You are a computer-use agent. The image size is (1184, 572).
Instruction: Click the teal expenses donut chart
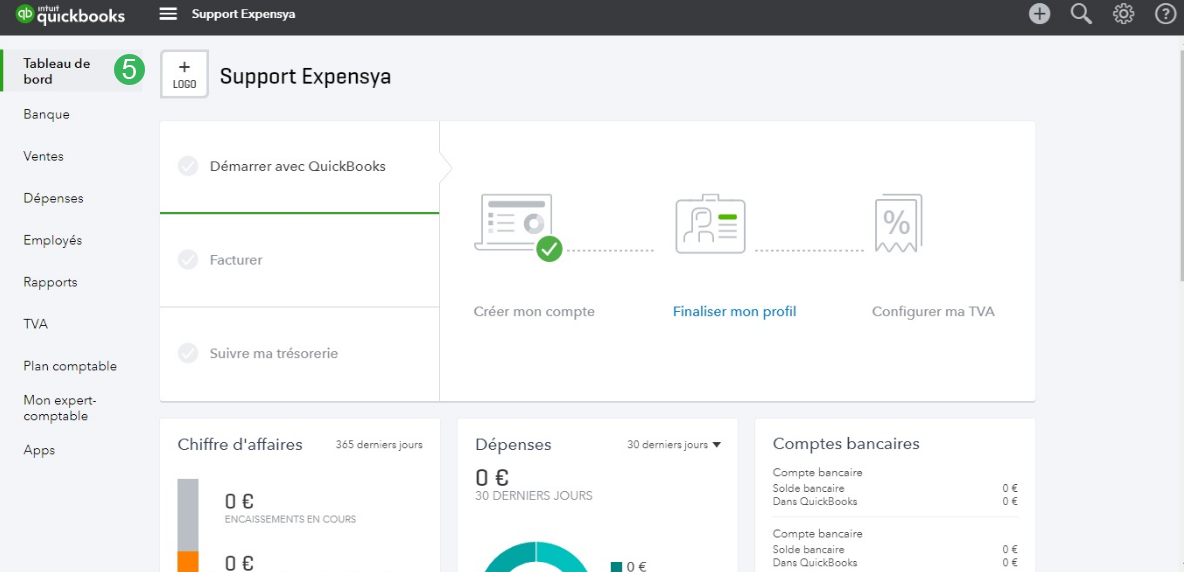tap(535, 558)
